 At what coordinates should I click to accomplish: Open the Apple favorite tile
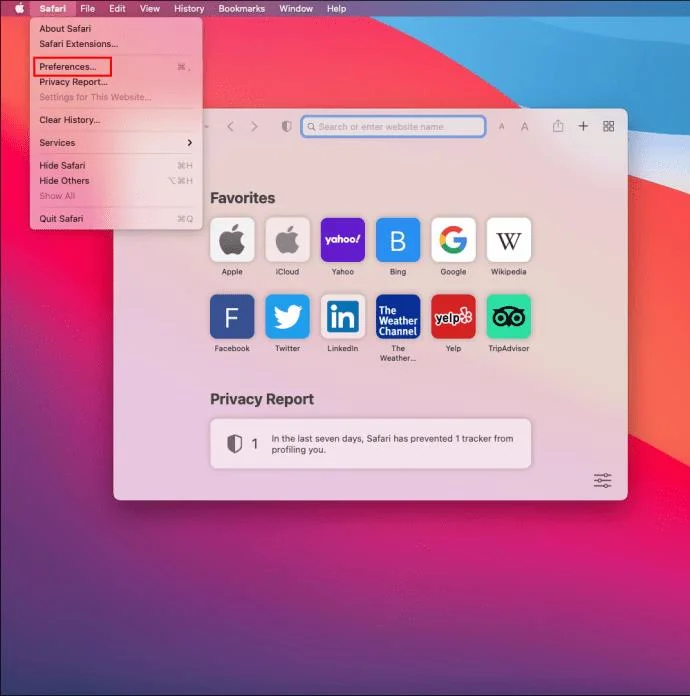coord(232,240)
